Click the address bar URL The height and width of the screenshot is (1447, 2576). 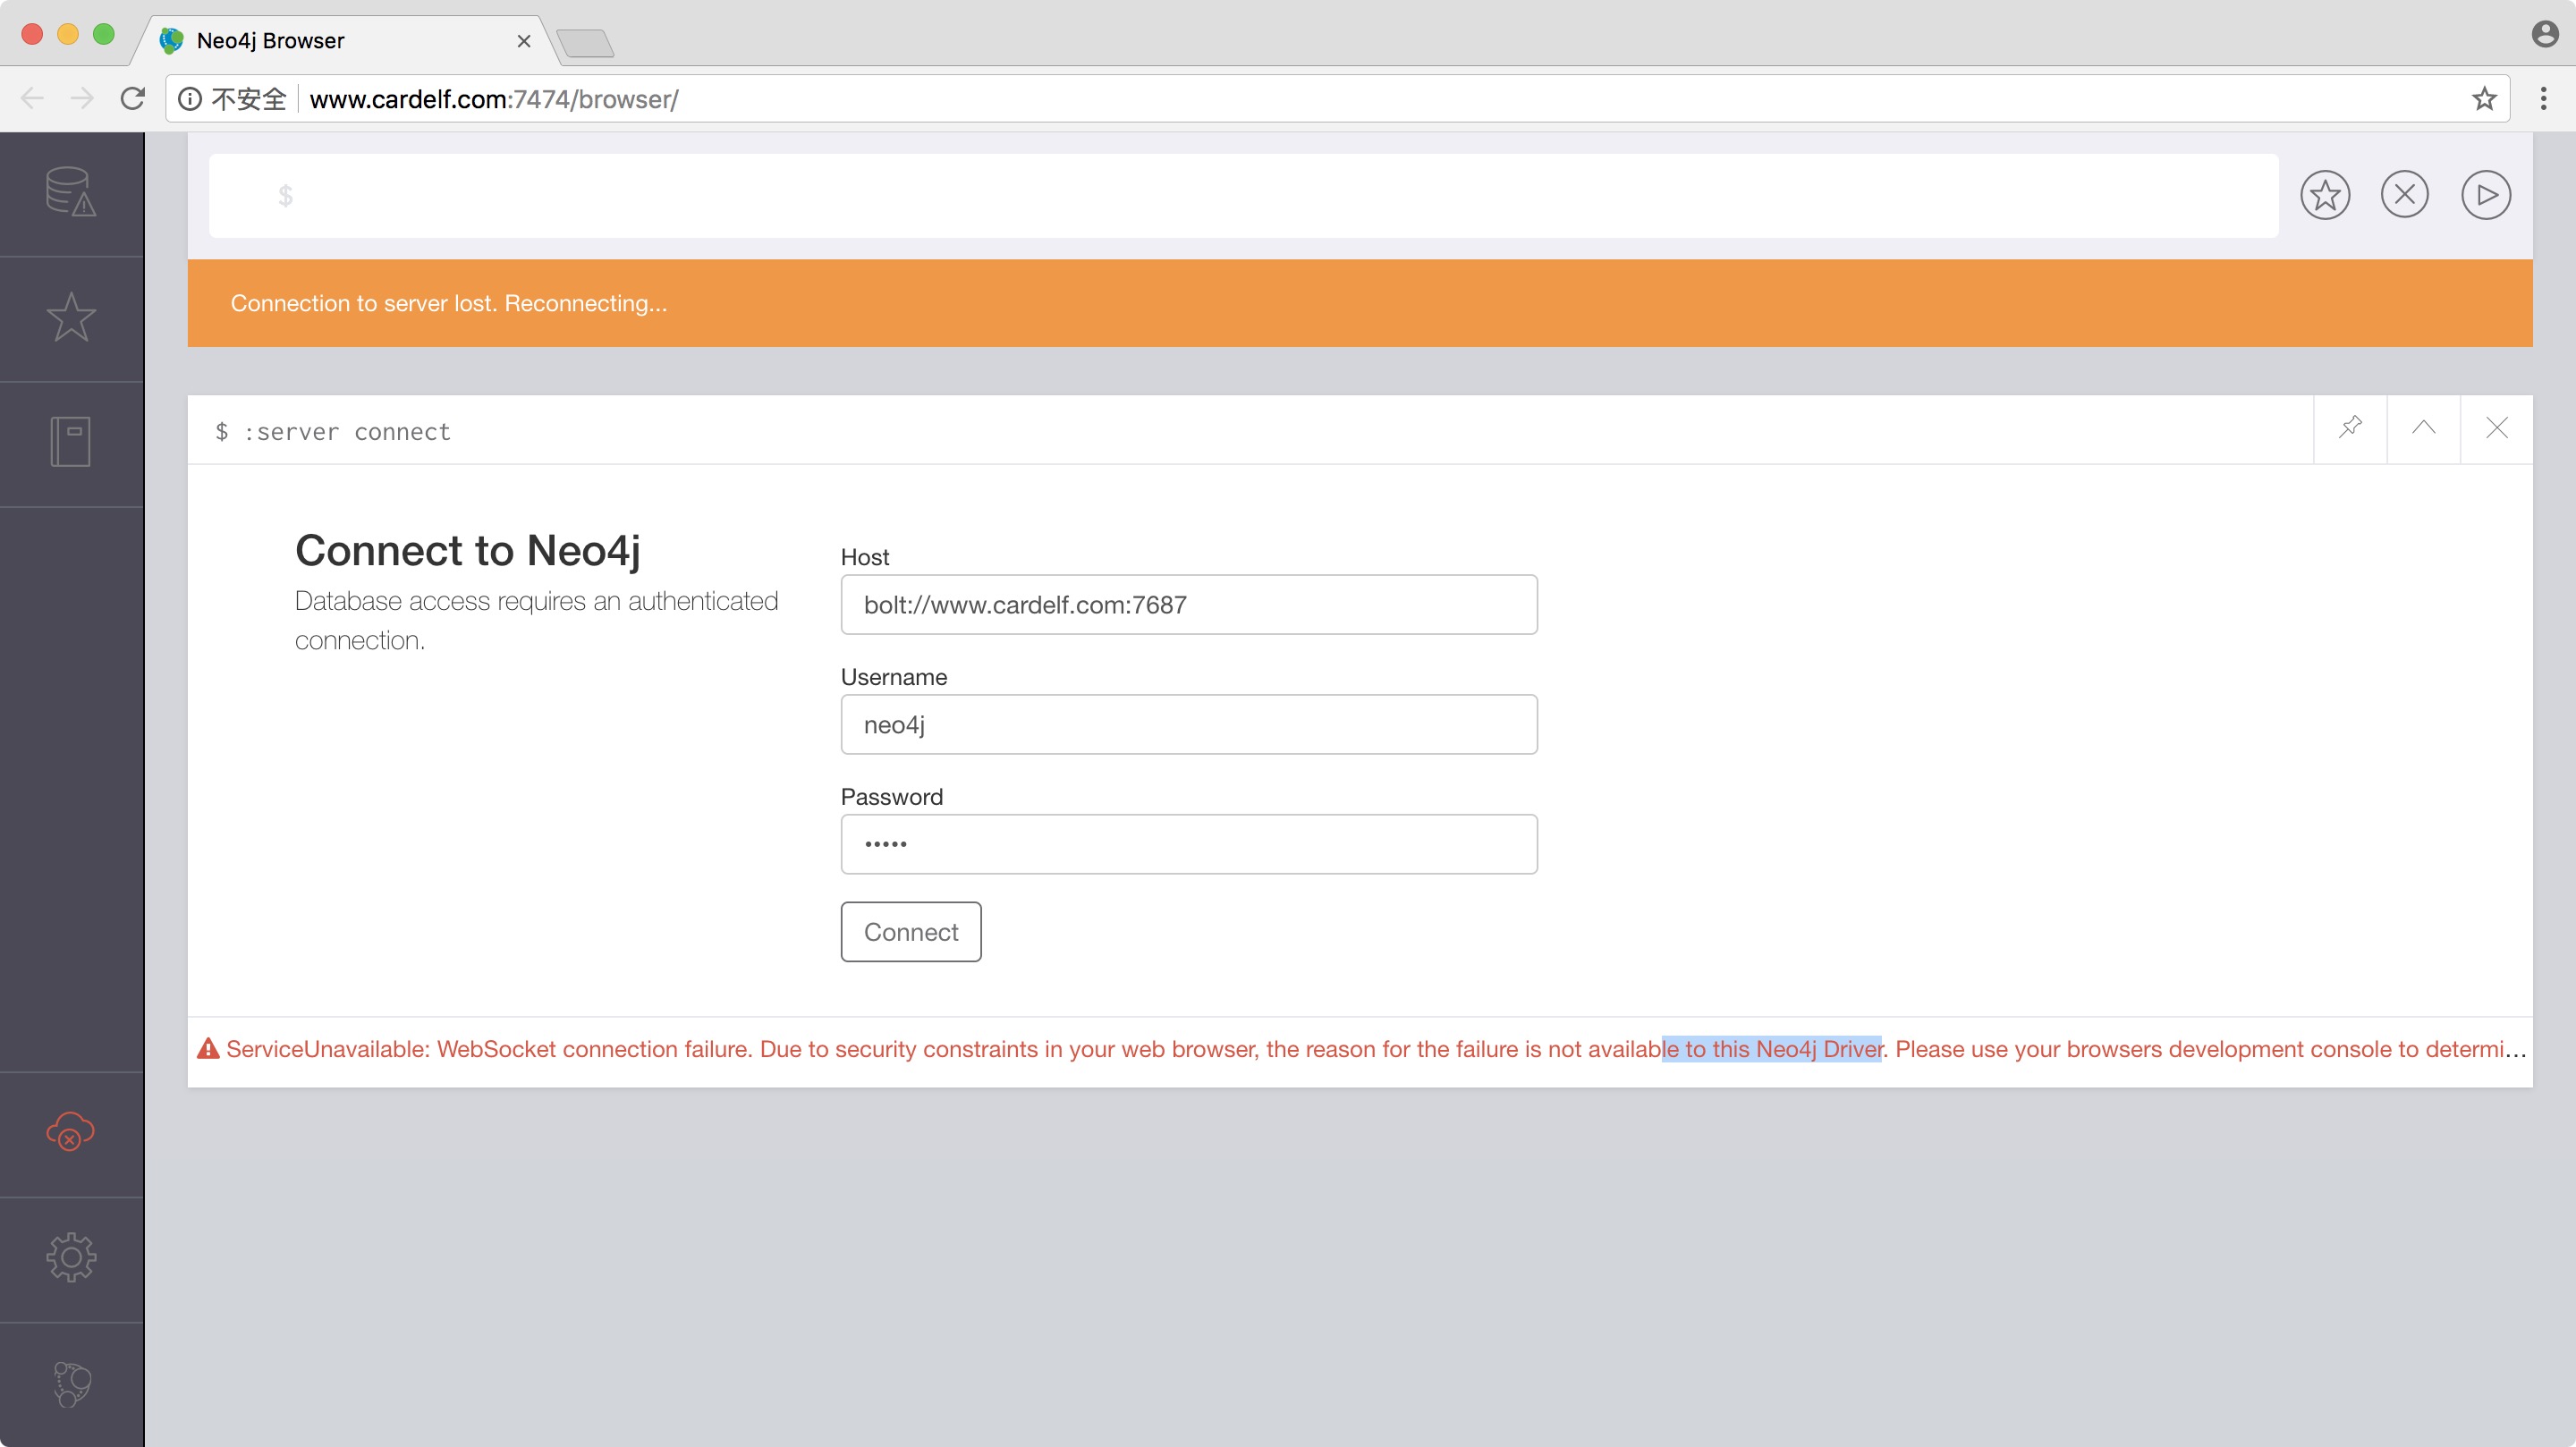pos(494,99)
